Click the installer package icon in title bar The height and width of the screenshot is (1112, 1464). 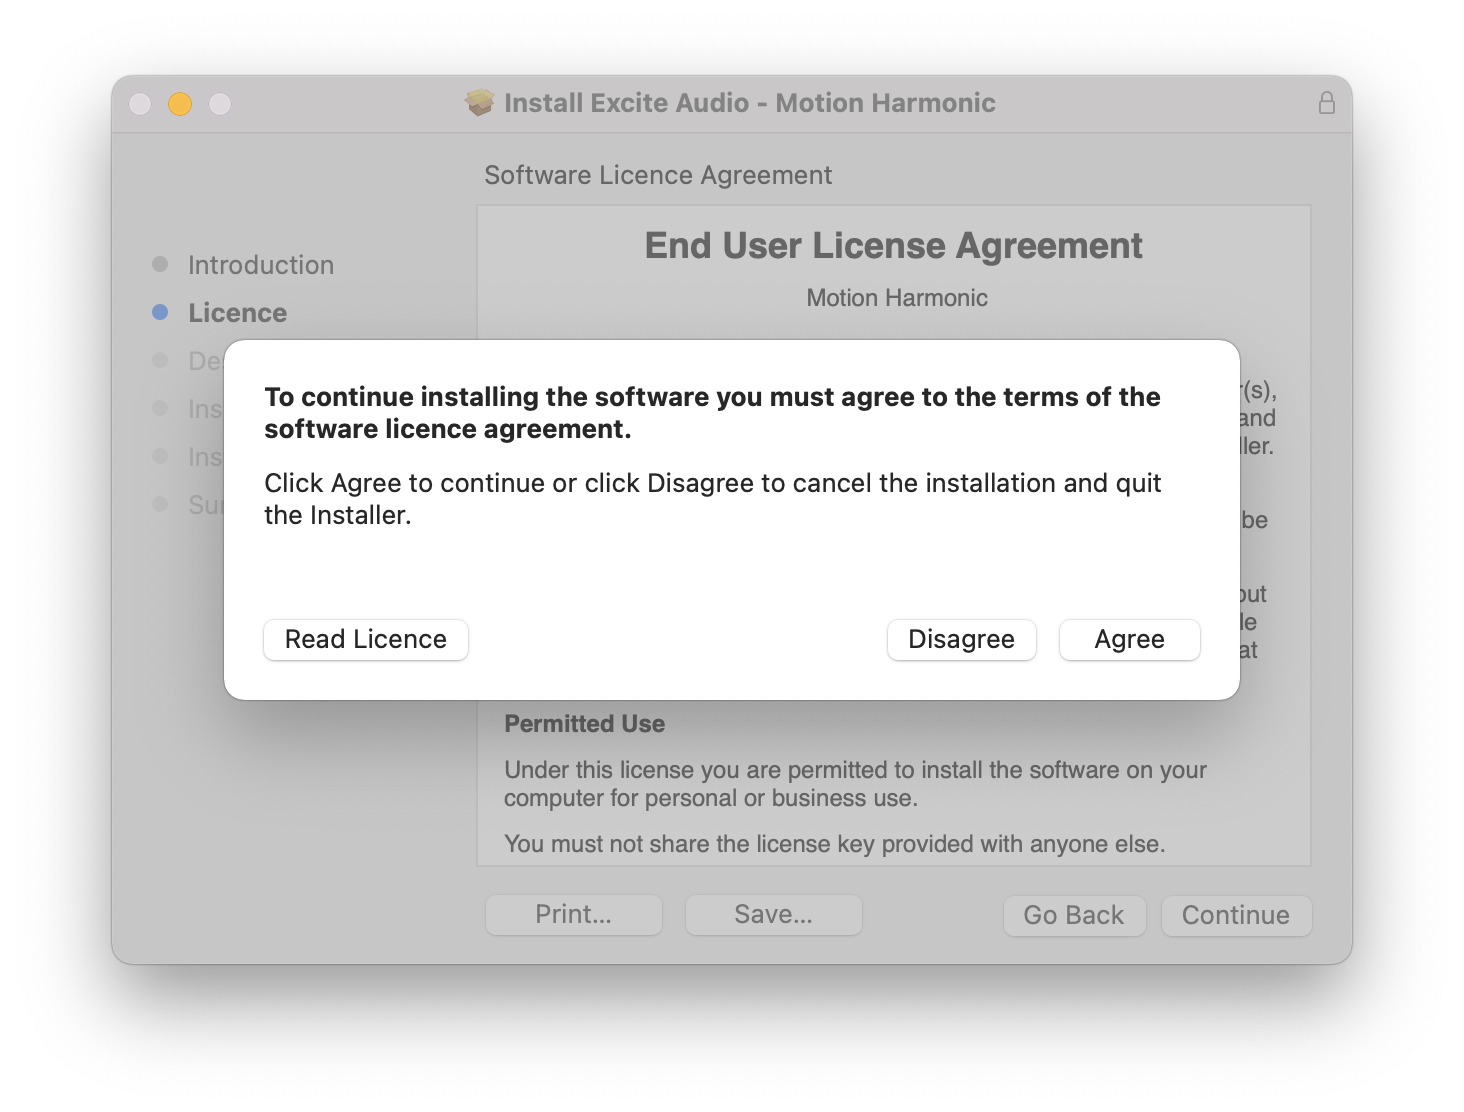coord(480,103)
